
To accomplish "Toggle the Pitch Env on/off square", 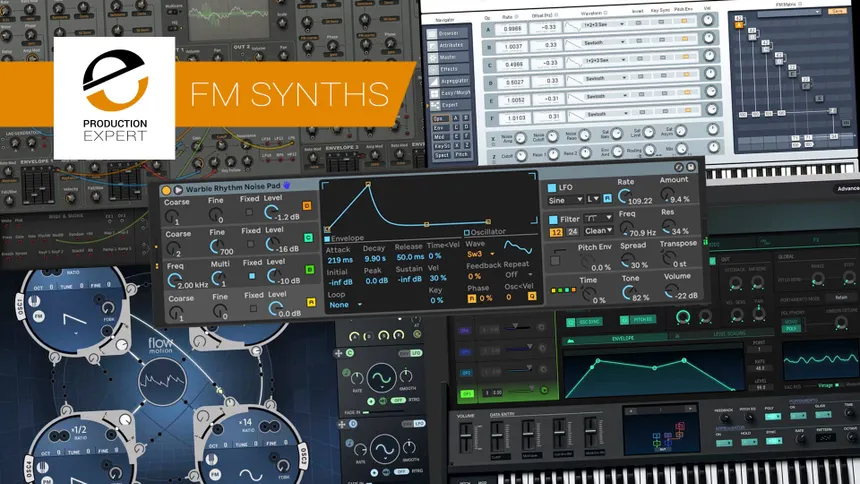I will [556, 261].
